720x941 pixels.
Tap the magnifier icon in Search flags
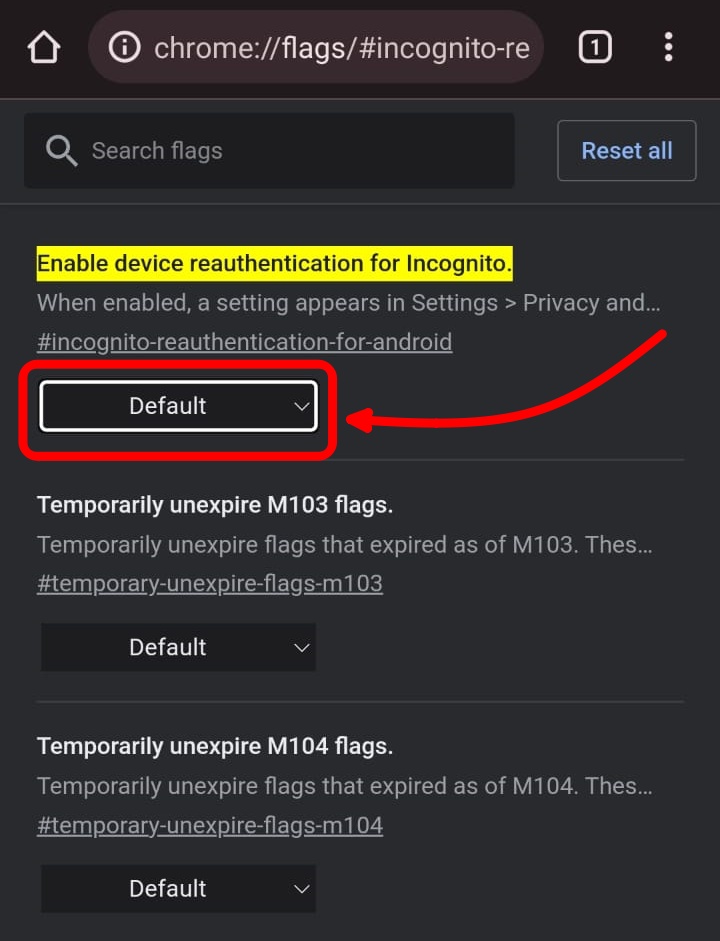coord(61,151)
